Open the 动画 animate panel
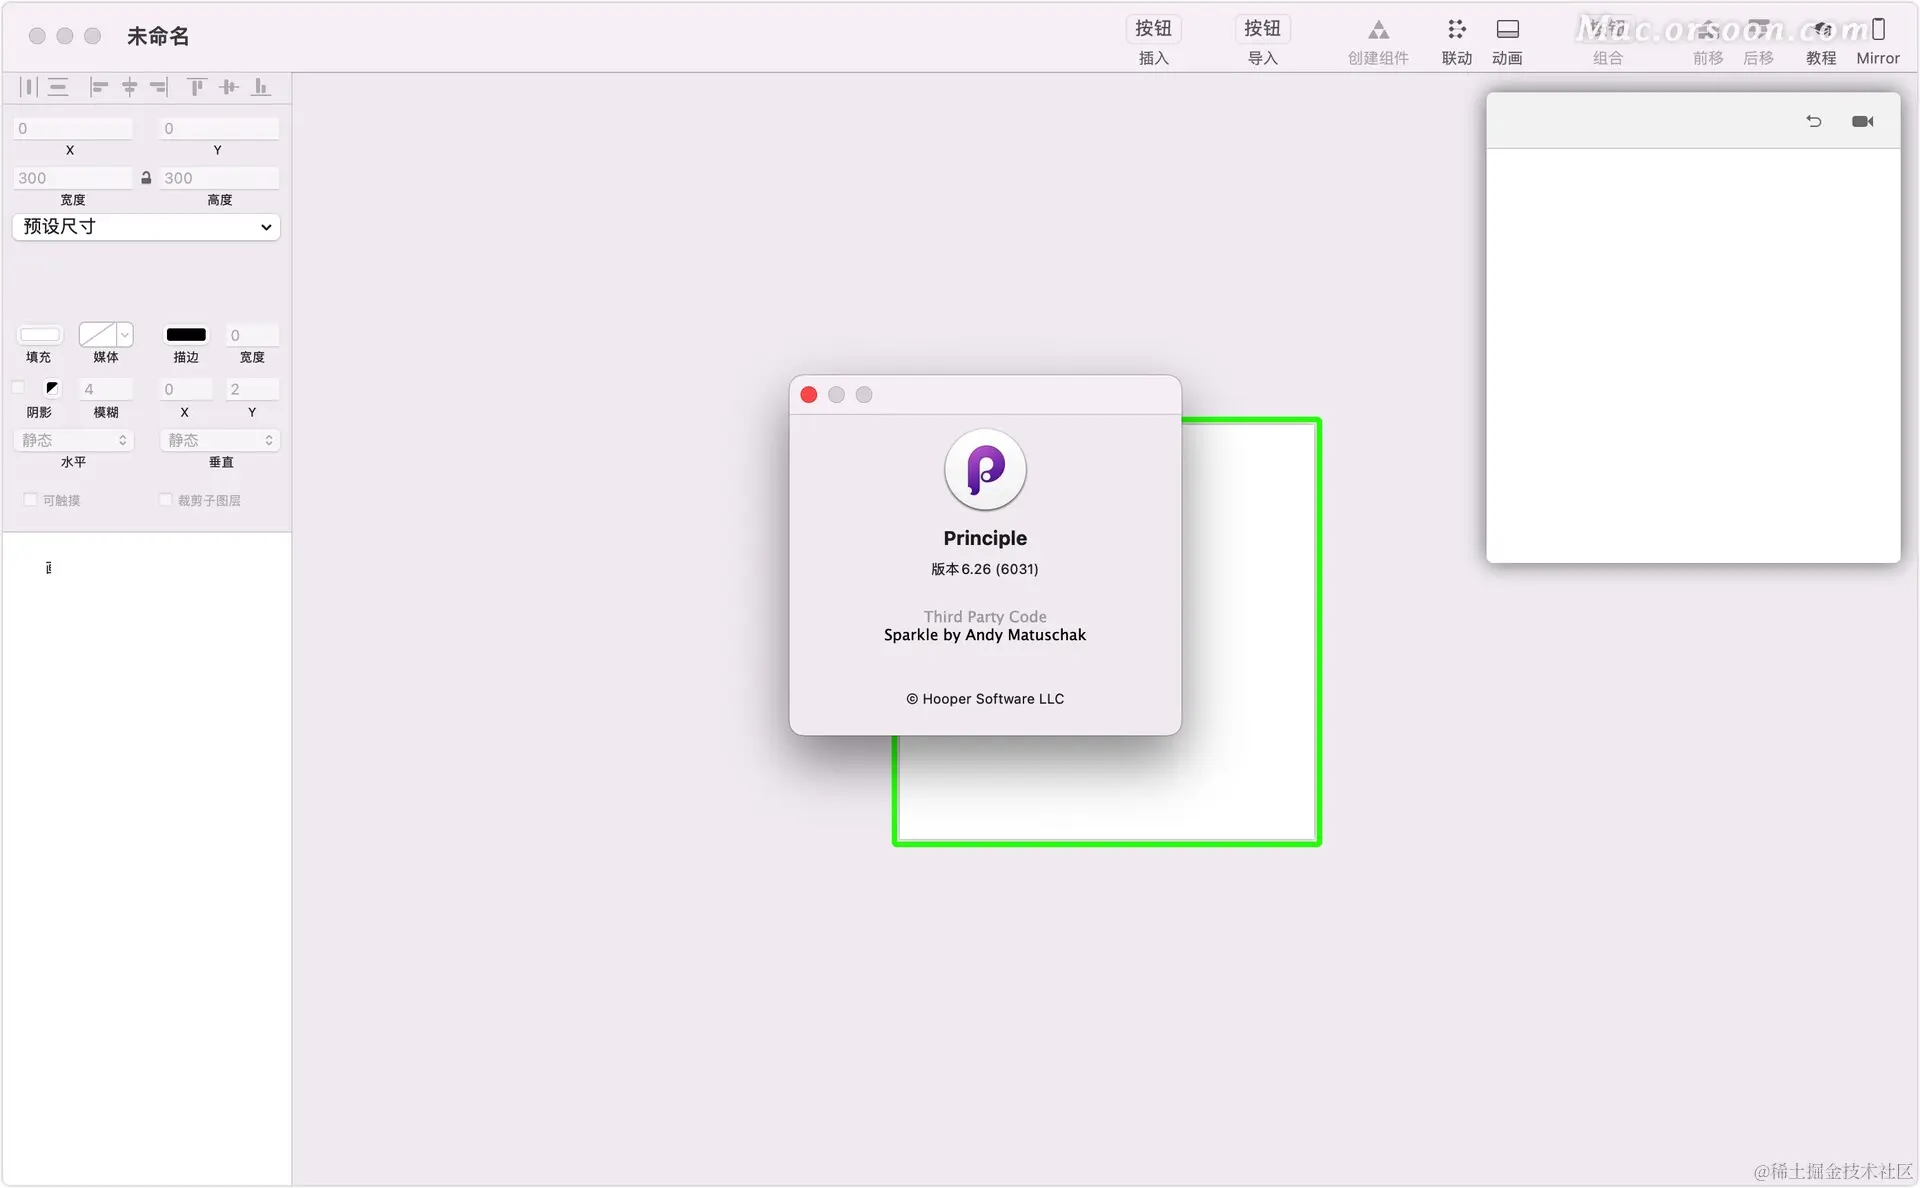 point(1507,41)
